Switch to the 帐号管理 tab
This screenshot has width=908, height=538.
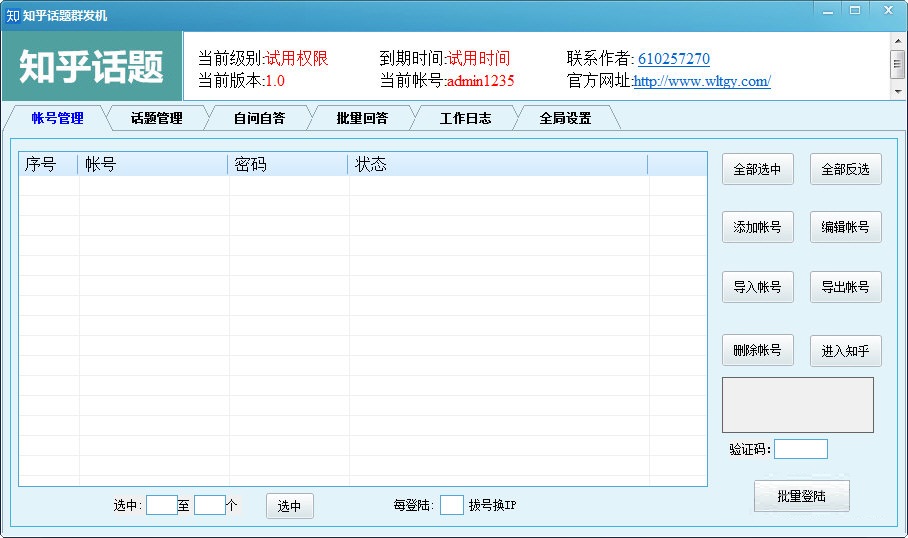coord(57,118)
